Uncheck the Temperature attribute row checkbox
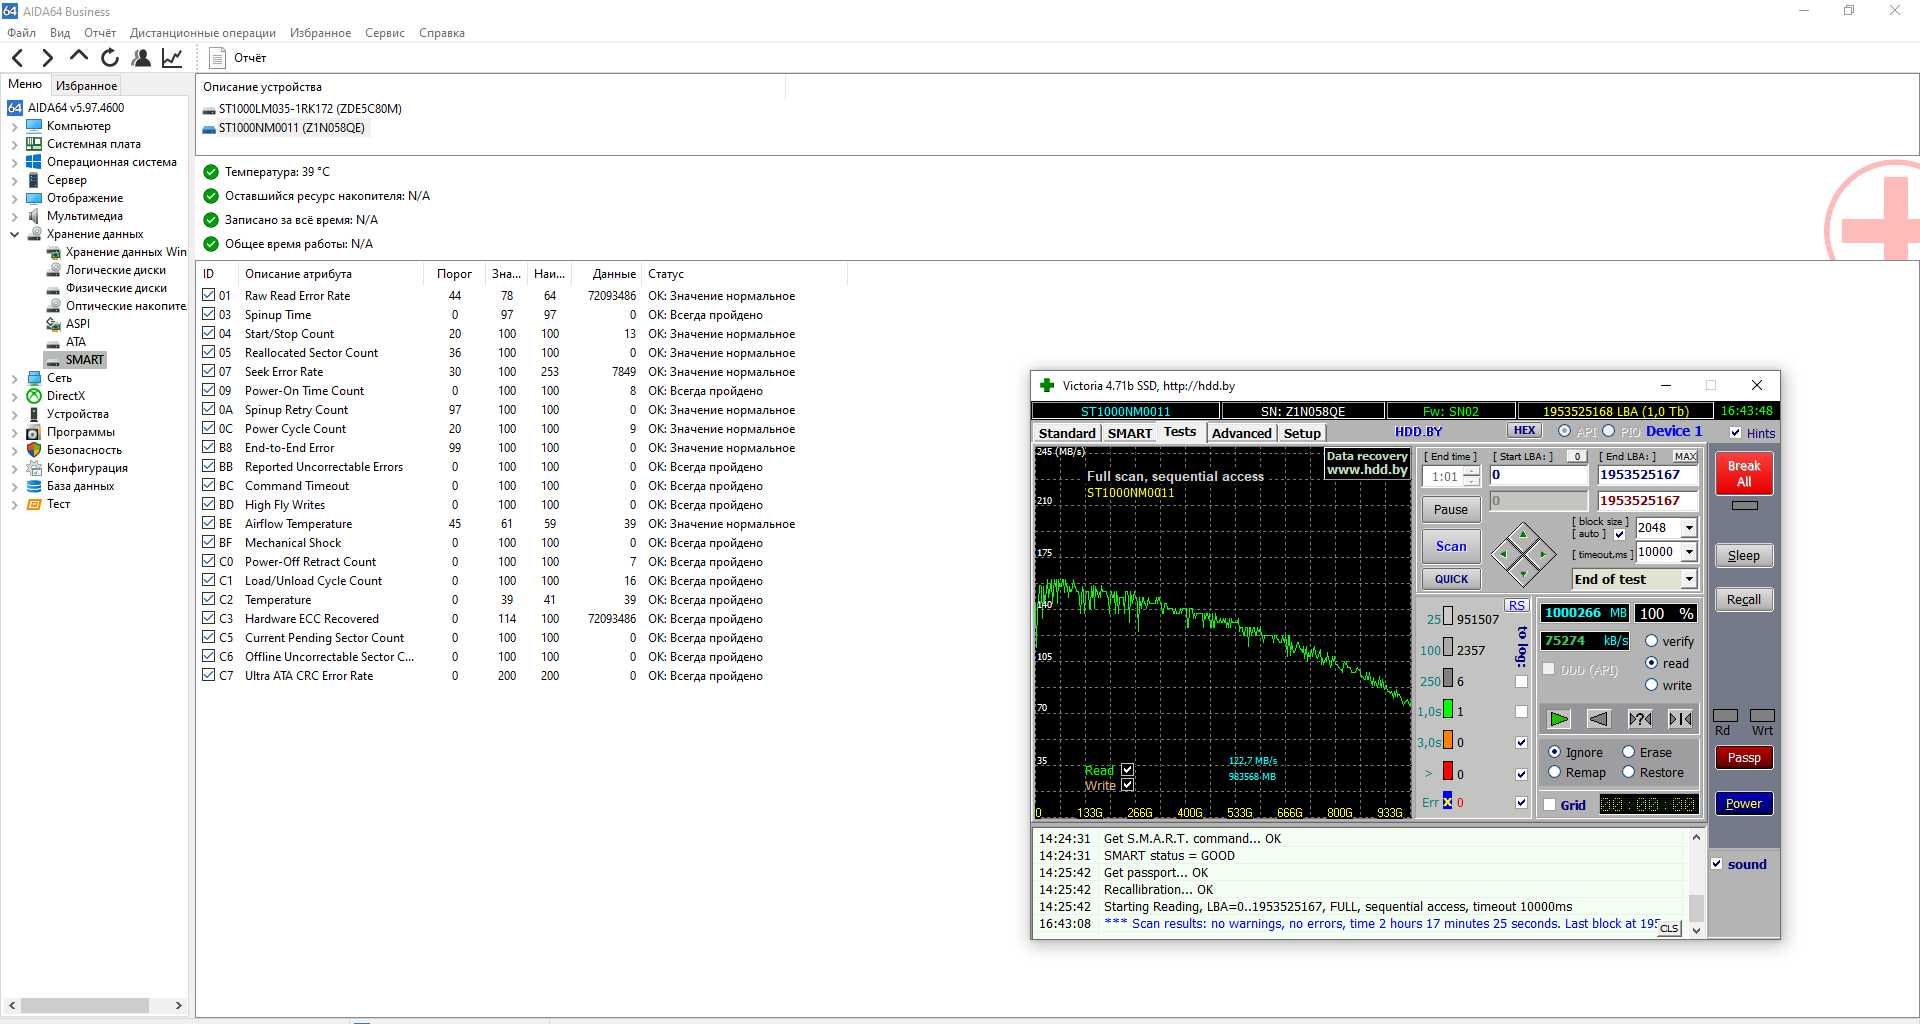Screen dimensions: 1920x1024 [209, 600]
